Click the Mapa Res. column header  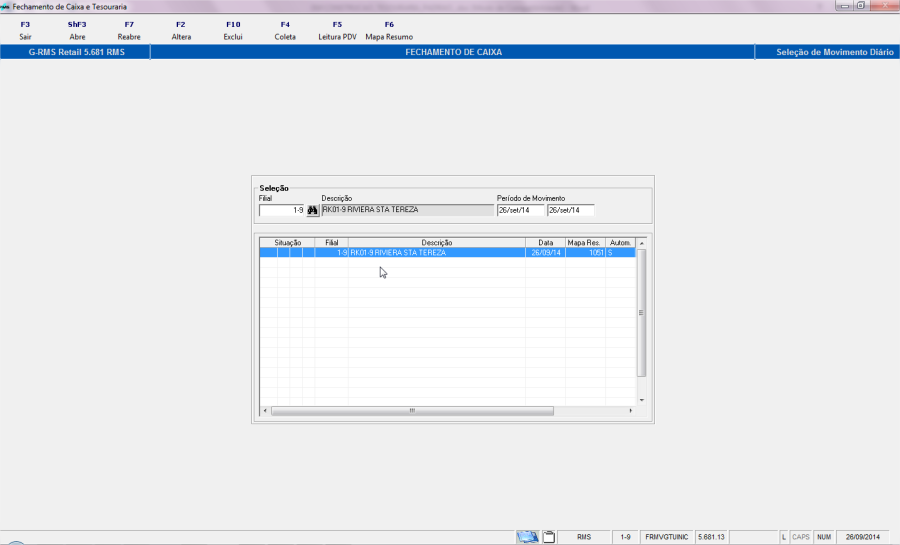pos(585,243)
